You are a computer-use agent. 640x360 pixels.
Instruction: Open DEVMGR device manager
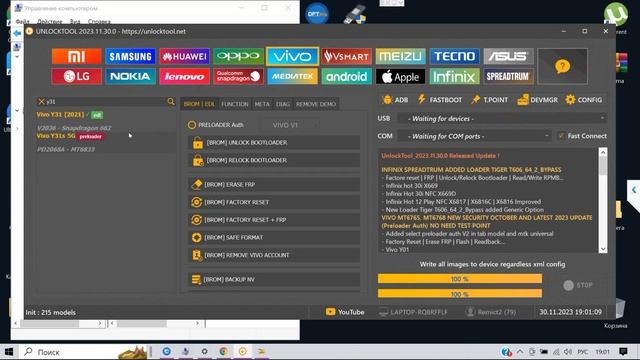[x=537, y=100]
